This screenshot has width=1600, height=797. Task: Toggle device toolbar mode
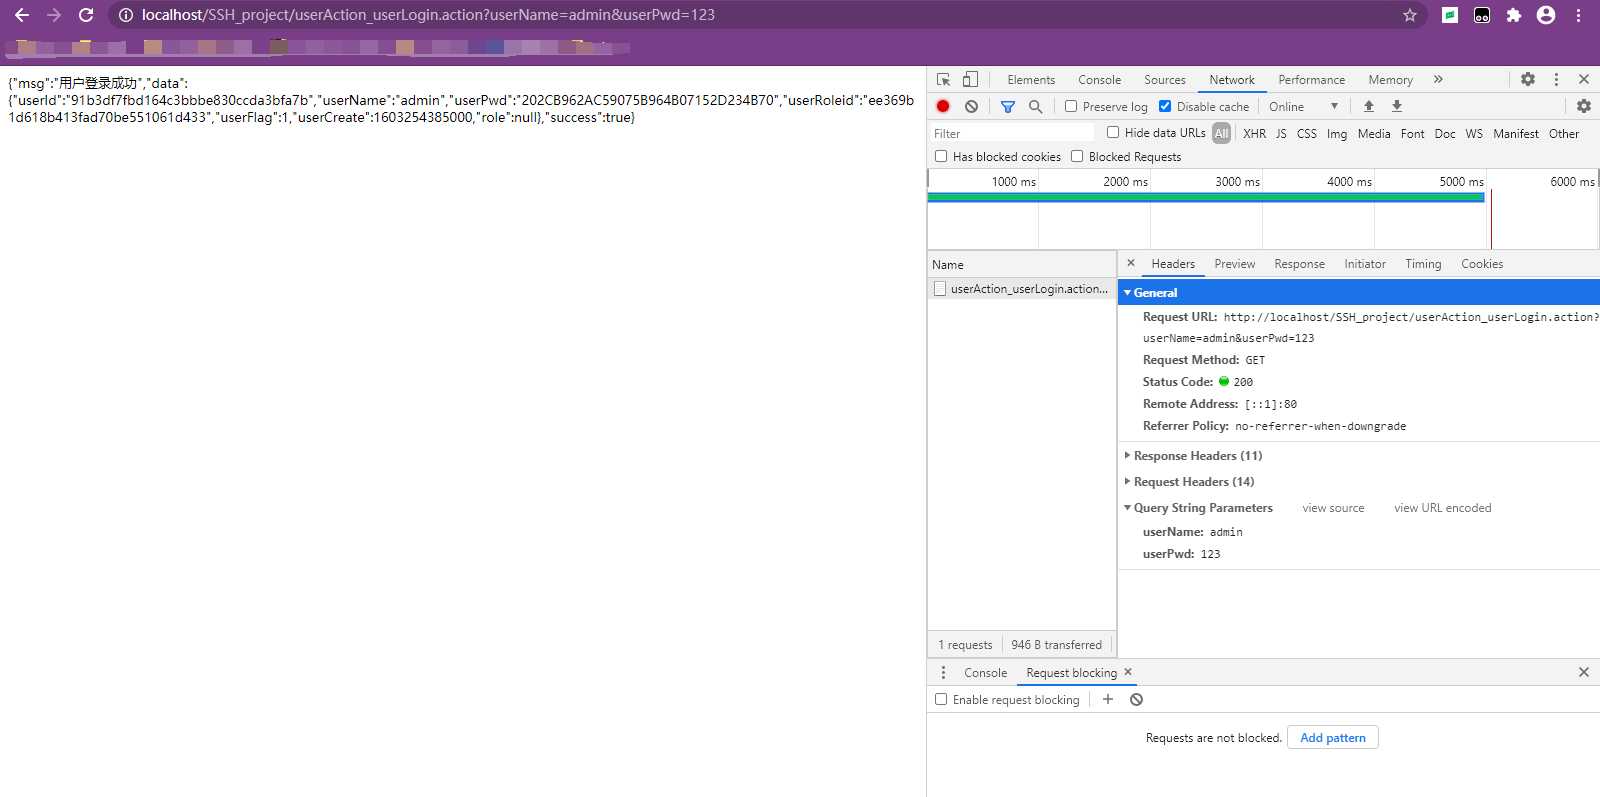(x=970, y=79)
